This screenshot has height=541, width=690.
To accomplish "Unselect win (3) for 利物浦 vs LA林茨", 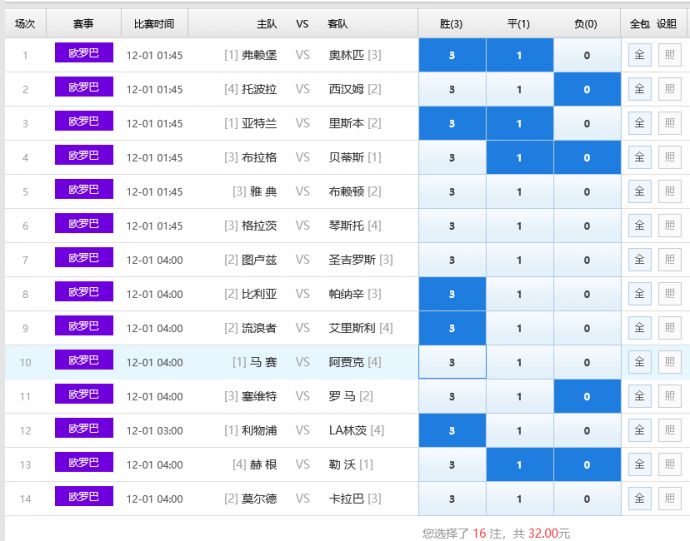I will [452, 431].
